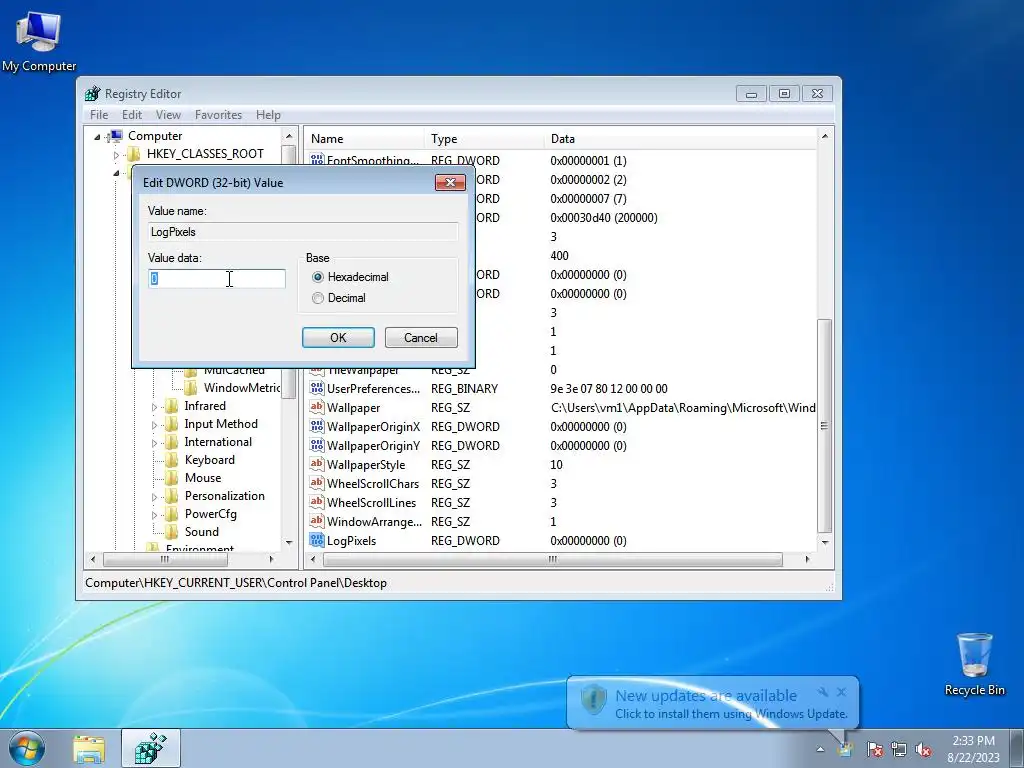Viewport: 1024px width, 768px height.
Task: Click the tree pane horizontal scrollbar thumb
Action: 165,560
